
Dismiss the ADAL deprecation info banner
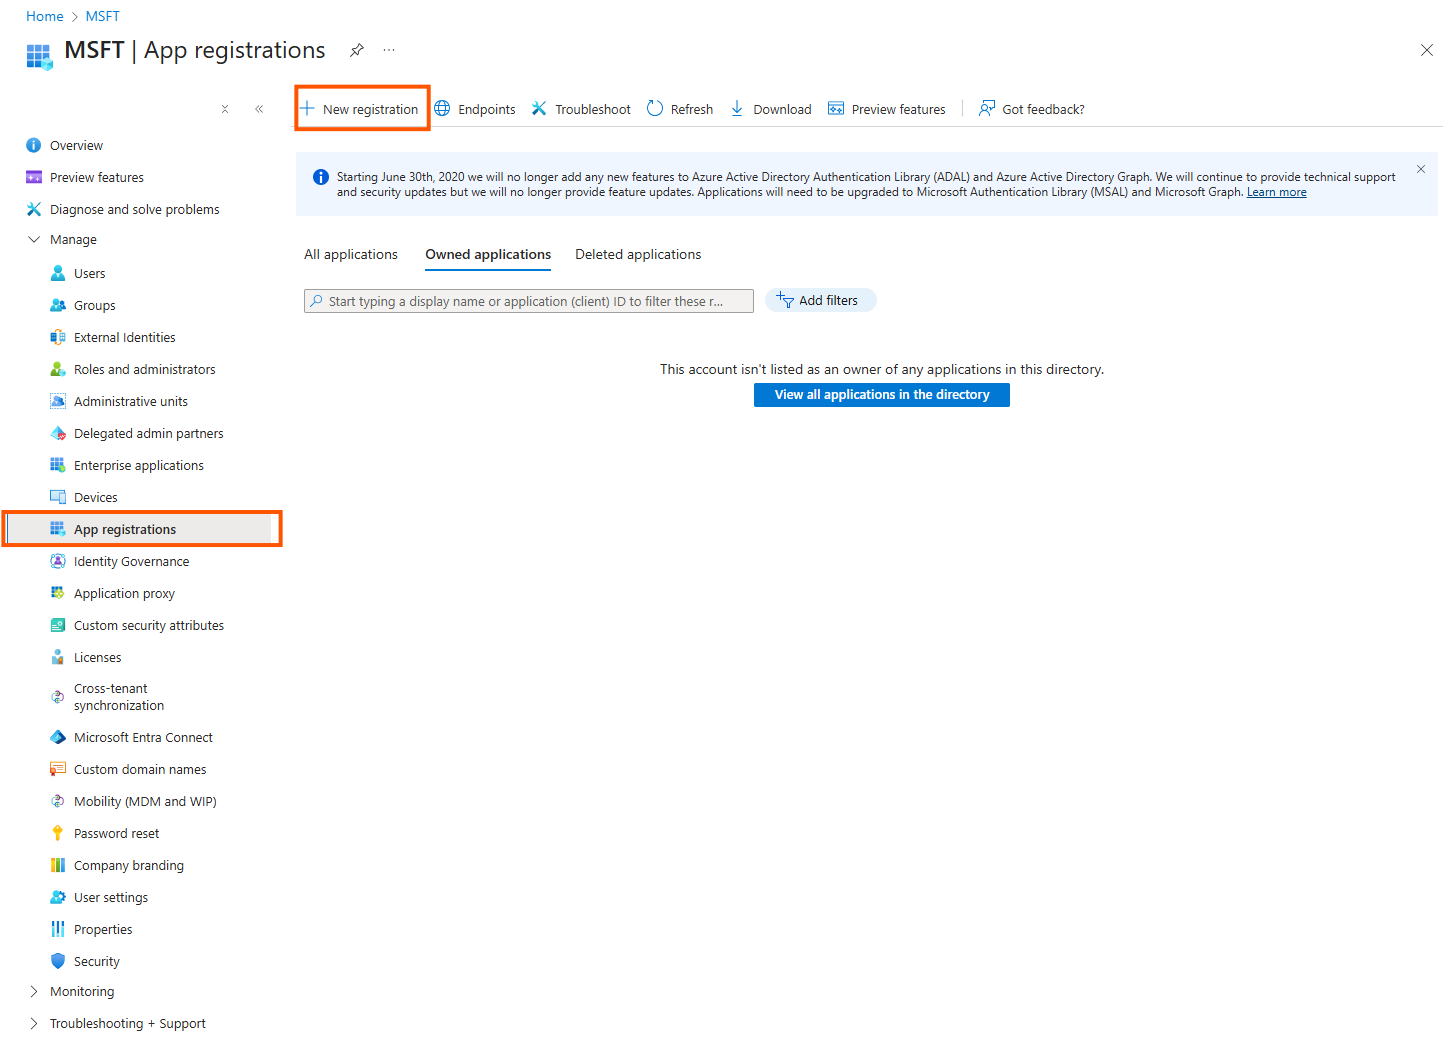click(1420, 170)
